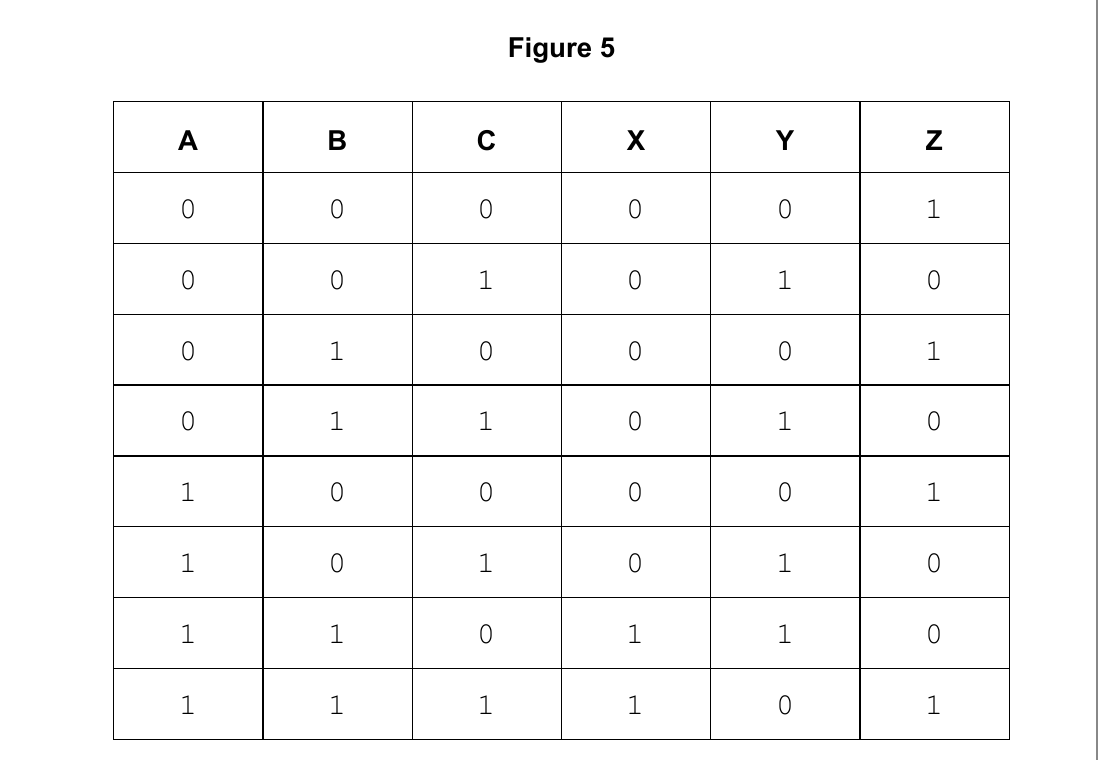Click C input cell in row 0 1 1
This screenshot has height=760, width=1100.
(487, 421)
